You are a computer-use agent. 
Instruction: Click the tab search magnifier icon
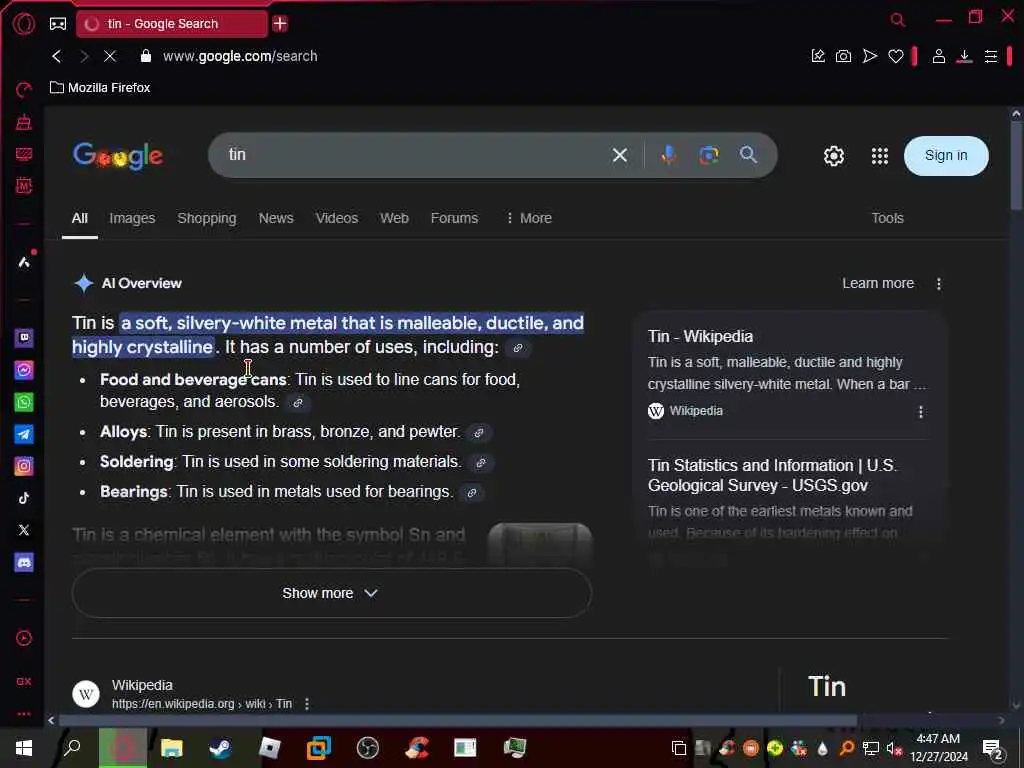pos(898,20)
